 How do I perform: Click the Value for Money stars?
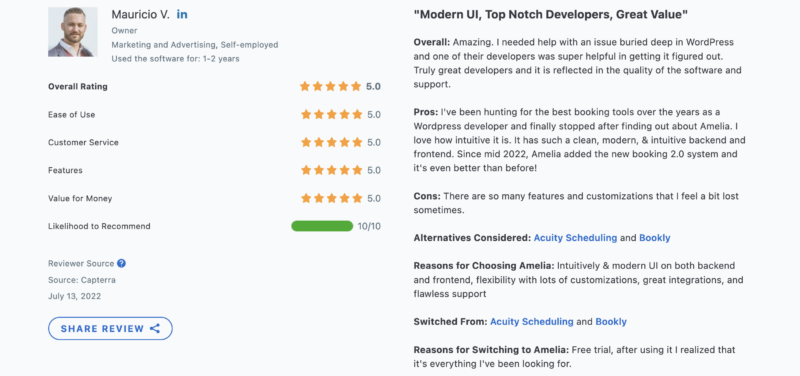pos(331,198)
